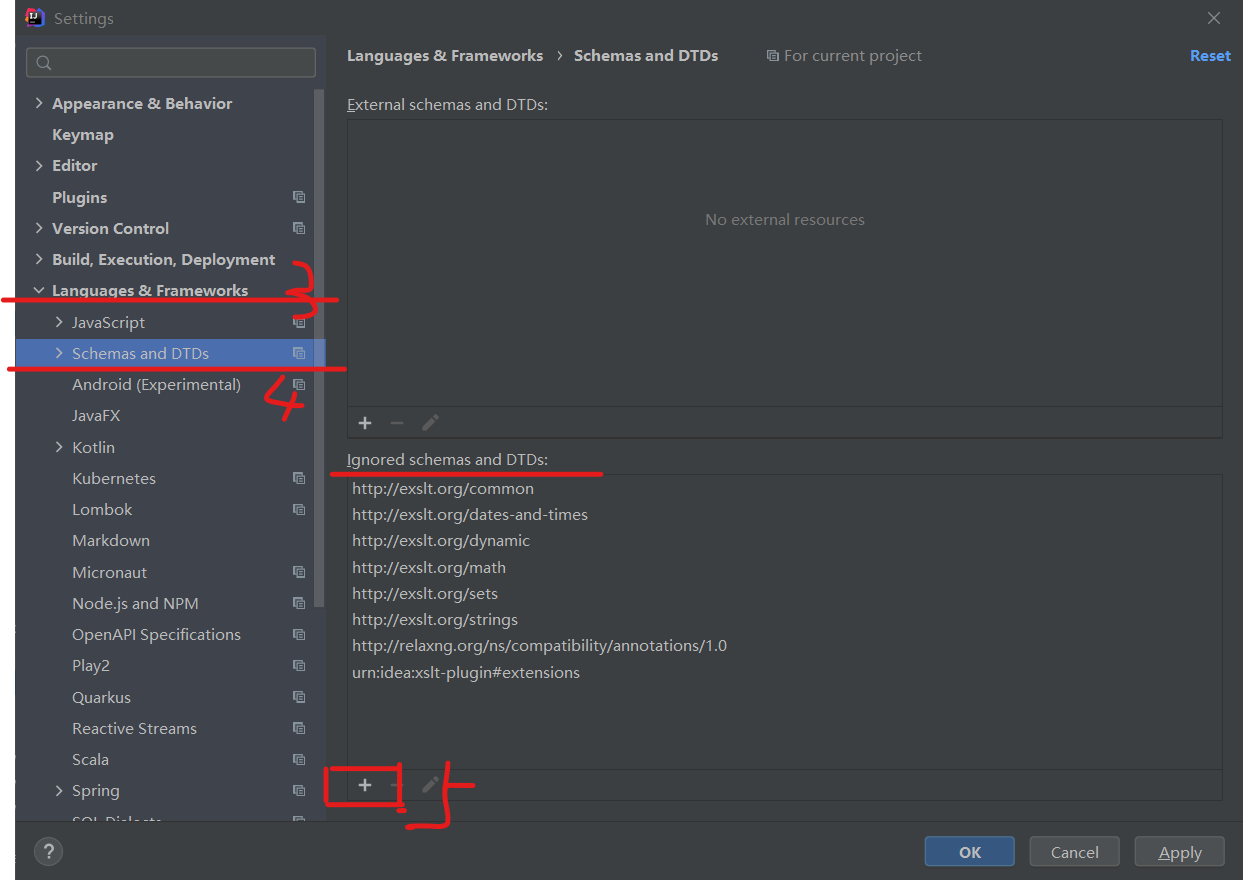This screenshot has width=1243, height=880.
Task: Click the Reset link
Action: [1210, 56]
